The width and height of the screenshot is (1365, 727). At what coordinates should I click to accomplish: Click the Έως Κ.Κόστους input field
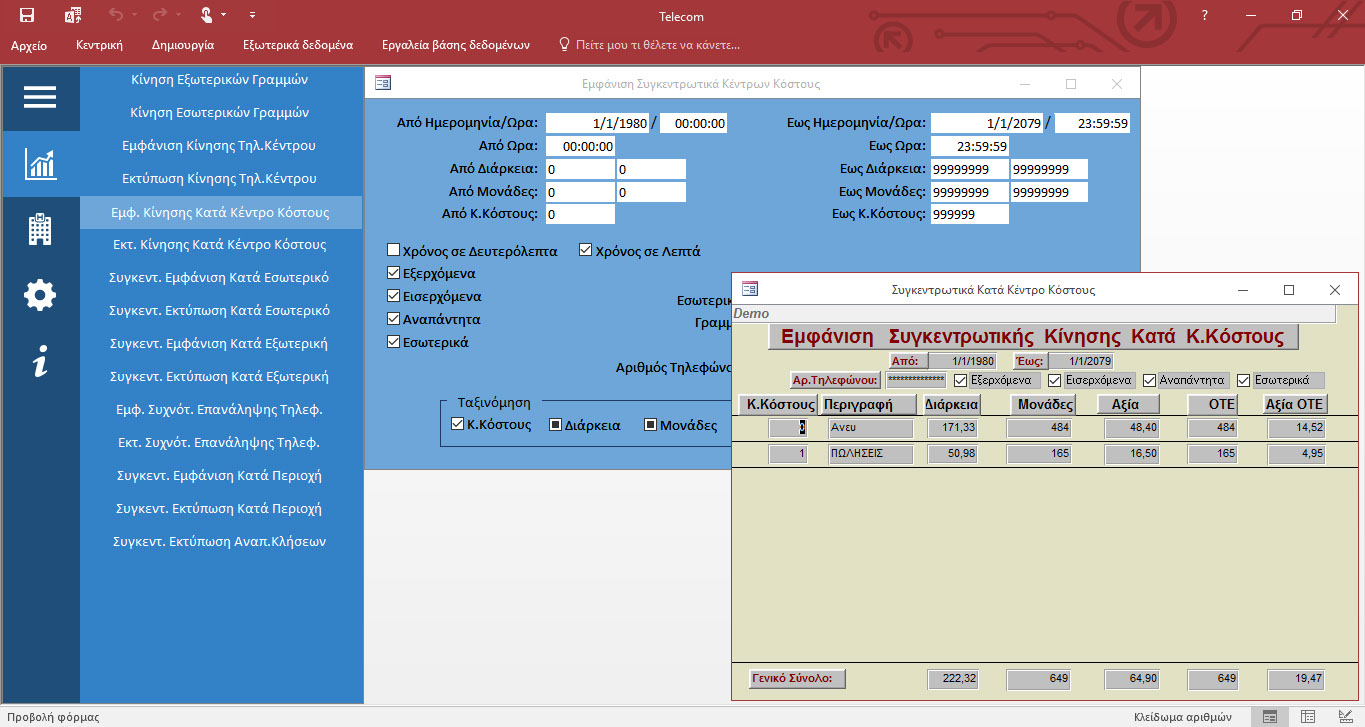coord(969,214)
